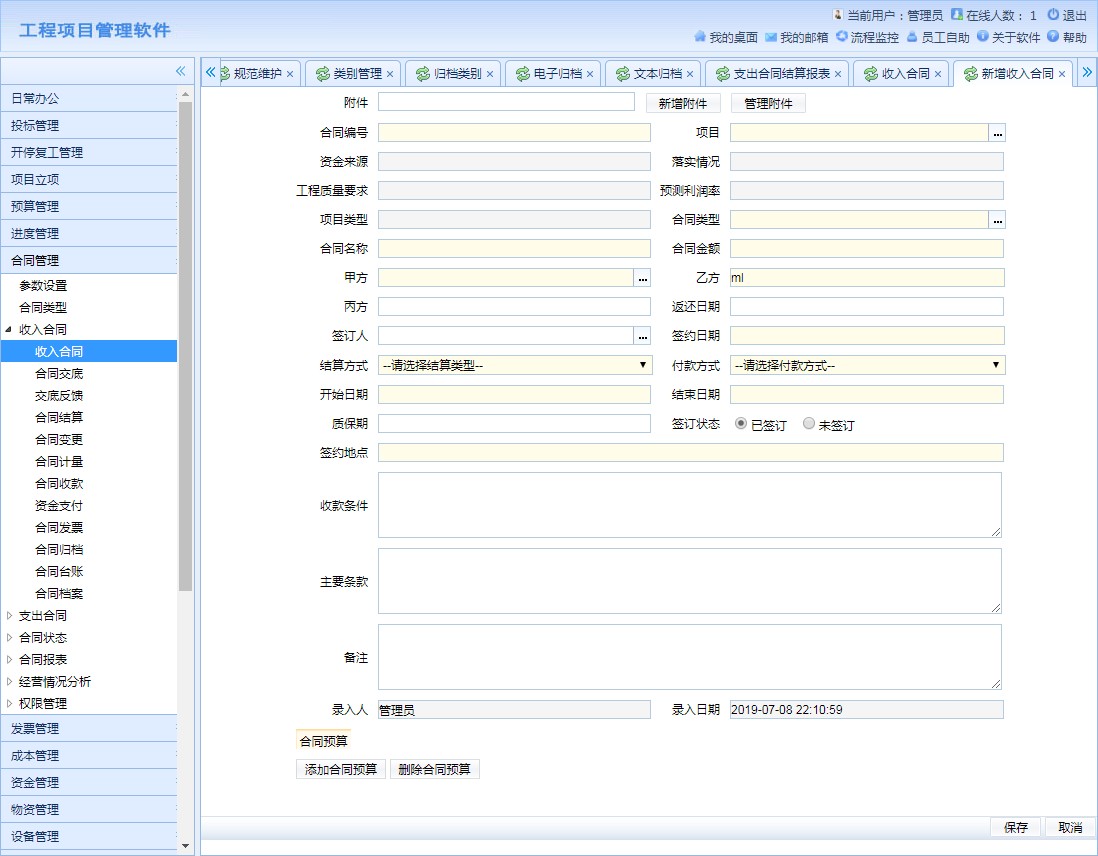Click refresh icon on 文本归档 tab
Screen dimensions: 1098x856
623,74
